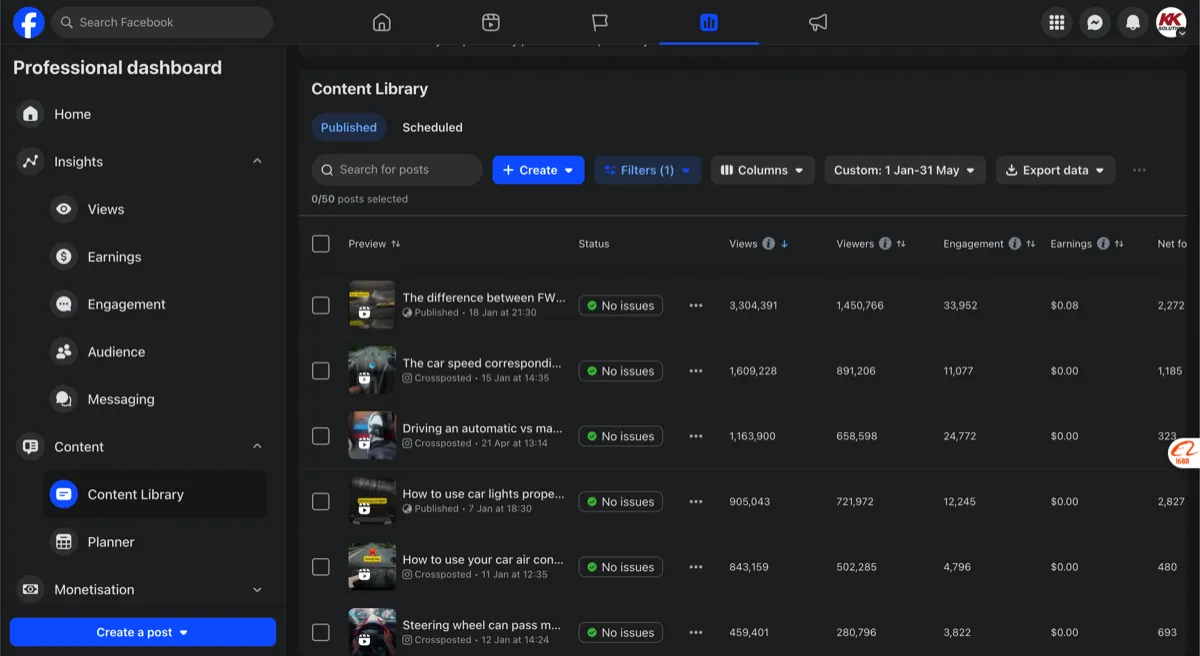Open the apps grid menu icon
This screenshot has height=656, width=1200.
(x=1057, y=22)
